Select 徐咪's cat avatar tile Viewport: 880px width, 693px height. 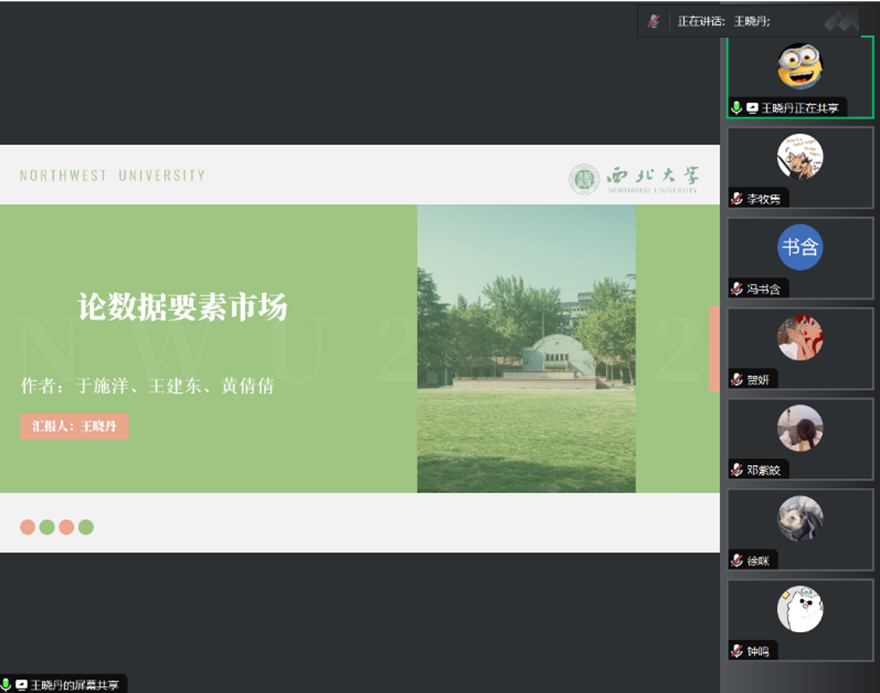click(x=800, y=519)
